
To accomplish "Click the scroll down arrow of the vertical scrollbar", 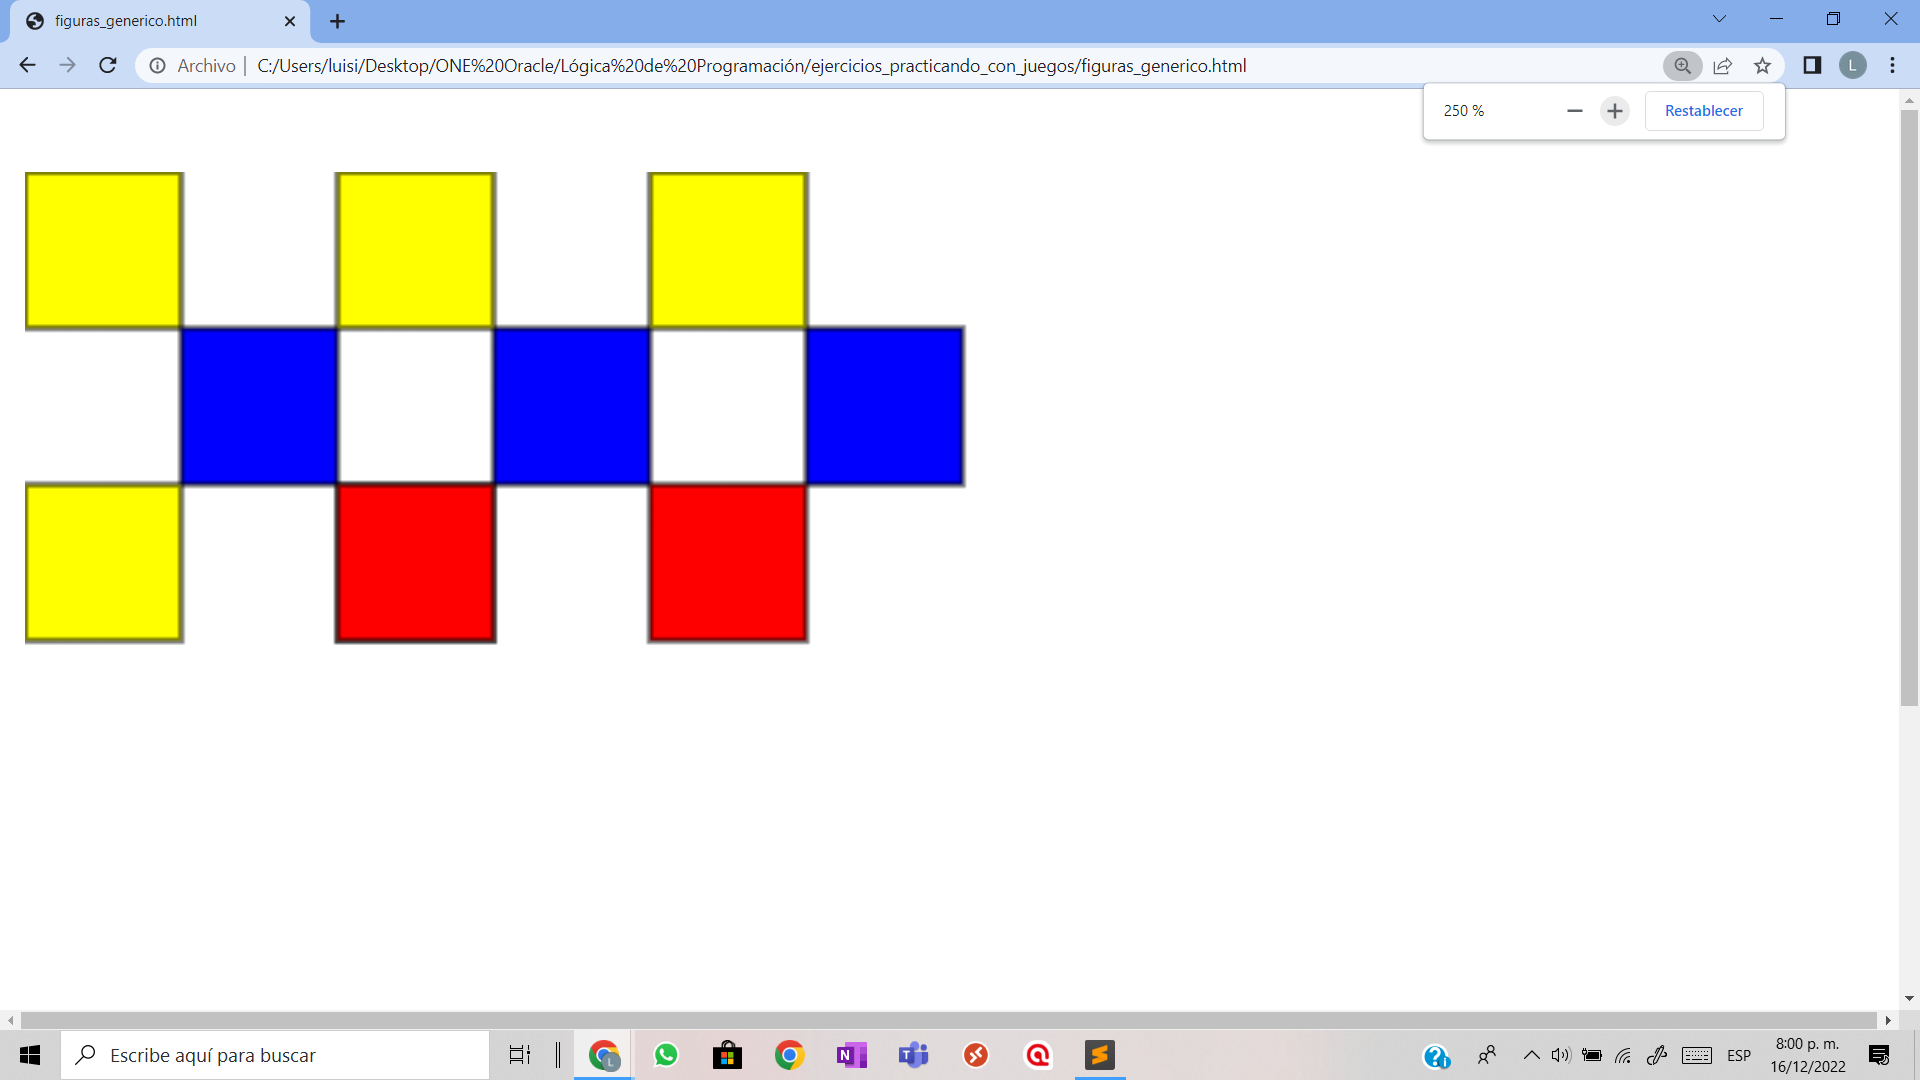I will pyautogui.click(x=1909, y=998).
